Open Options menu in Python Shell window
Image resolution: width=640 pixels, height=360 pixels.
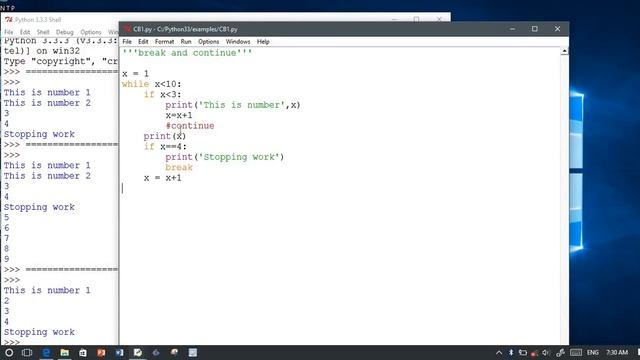[91, 32]
